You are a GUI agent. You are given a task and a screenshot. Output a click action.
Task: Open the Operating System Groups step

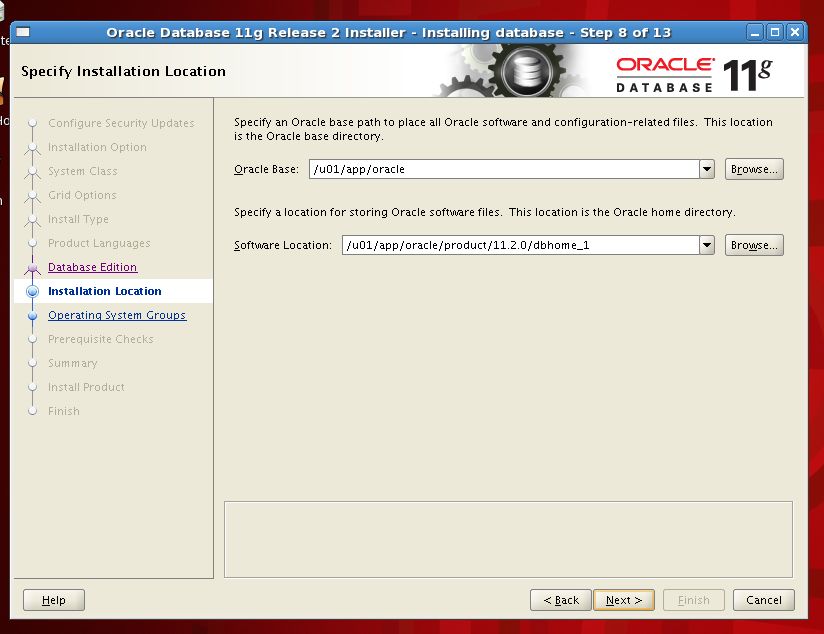coord(117,315)
